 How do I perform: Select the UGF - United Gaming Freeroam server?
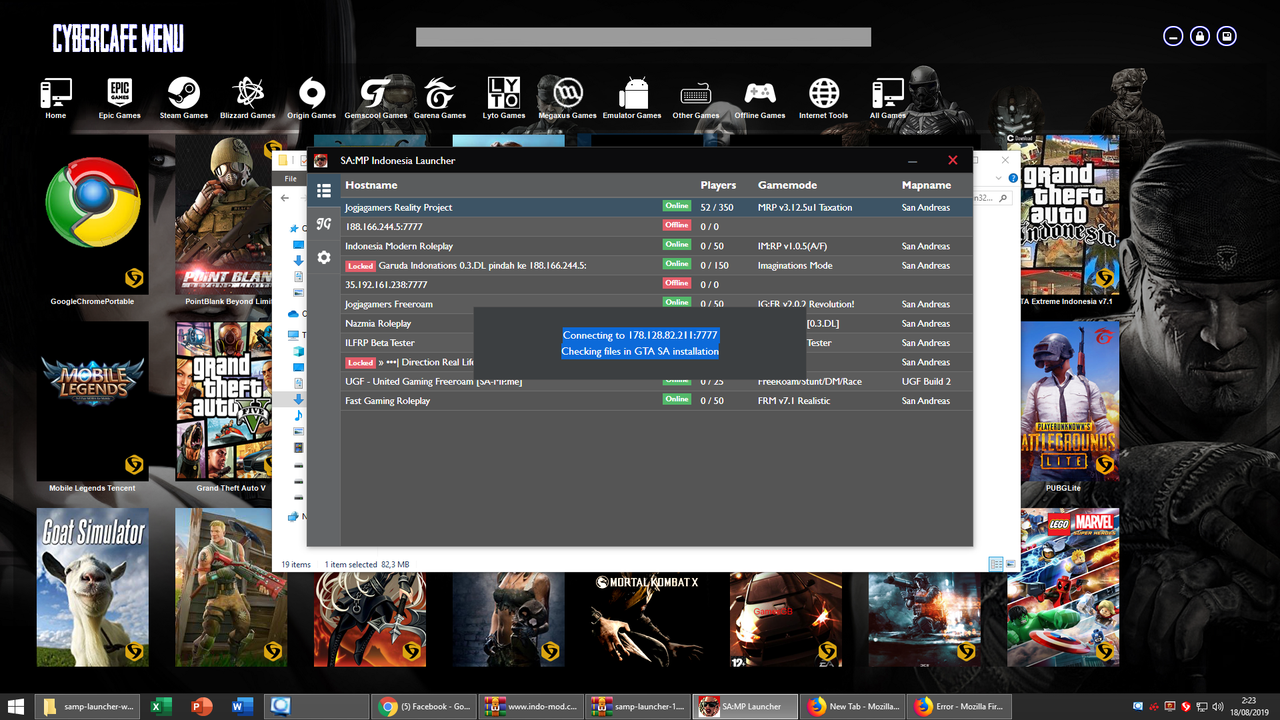point(657,384)
